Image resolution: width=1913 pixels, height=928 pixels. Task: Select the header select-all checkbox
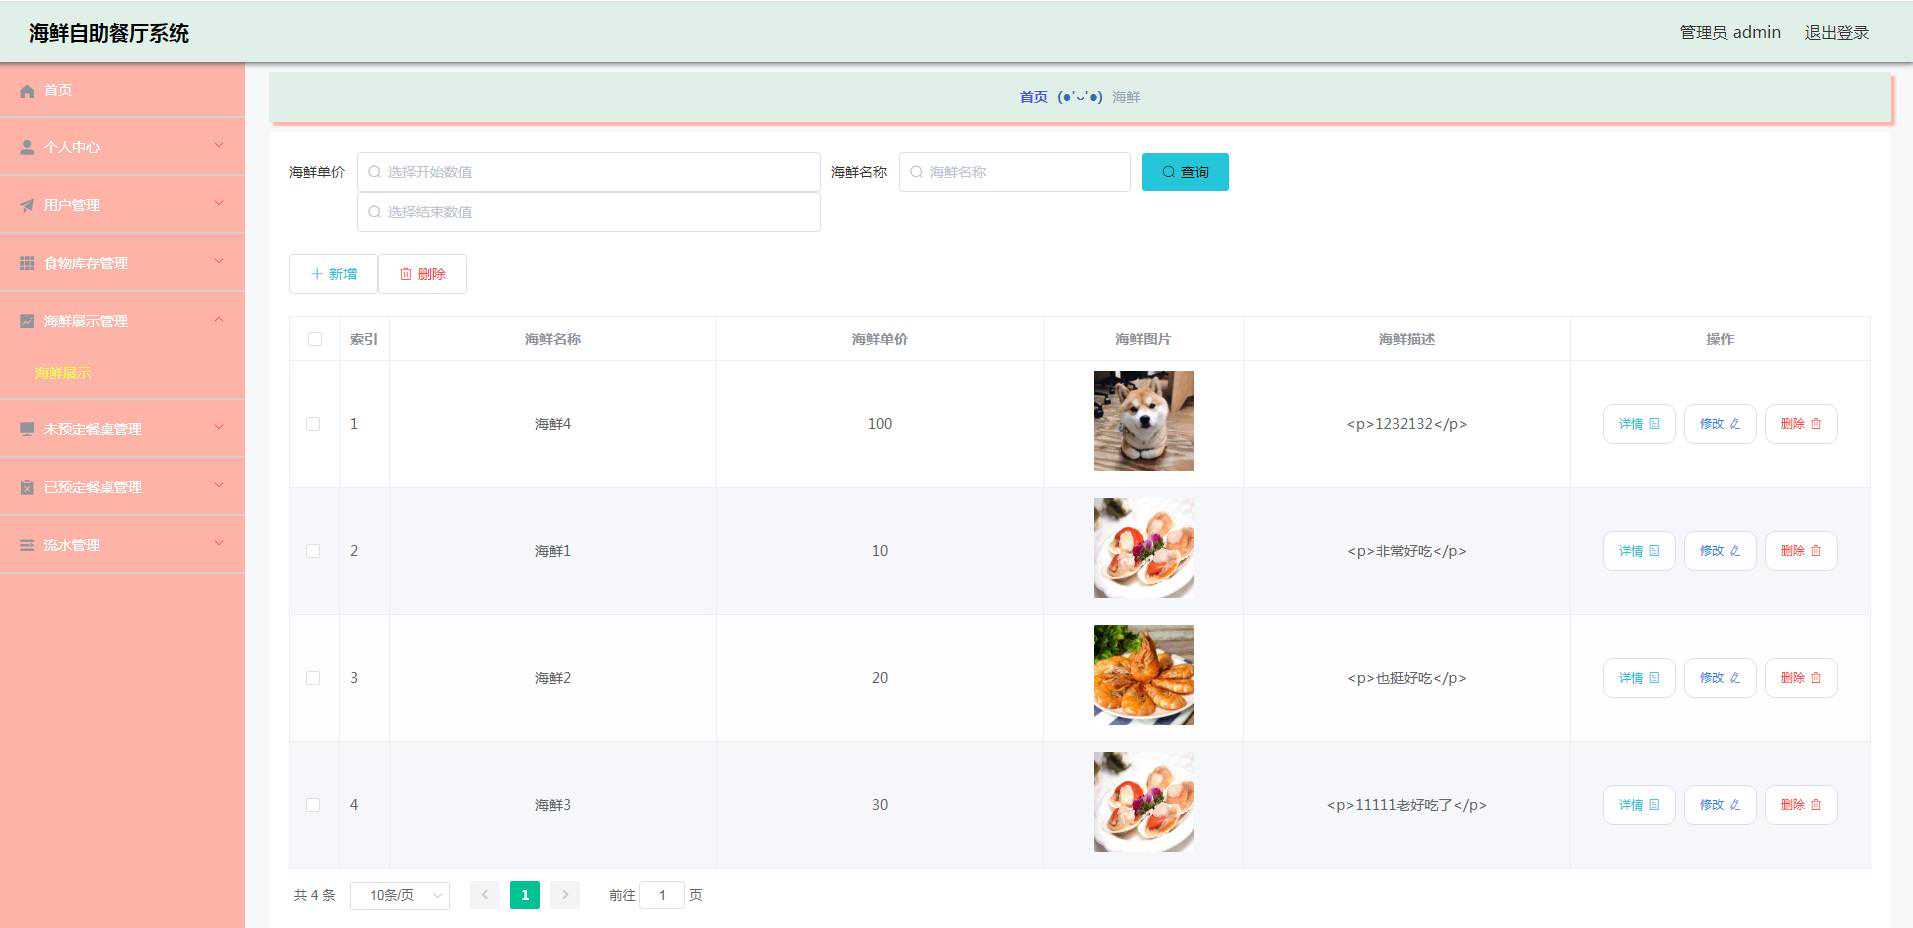pyautogui.click(x=315, y=339)
